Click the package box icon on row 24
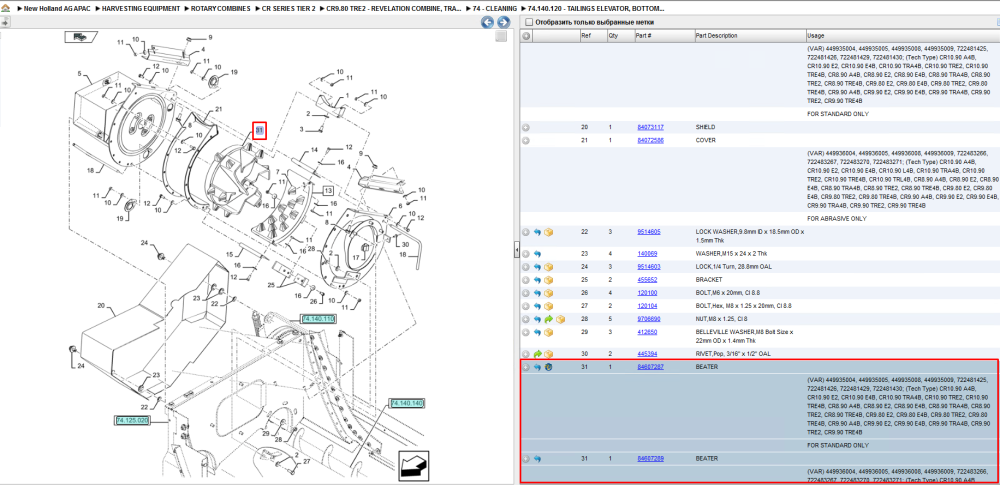Screen dimensions: 1000x485 pos(548,267)
